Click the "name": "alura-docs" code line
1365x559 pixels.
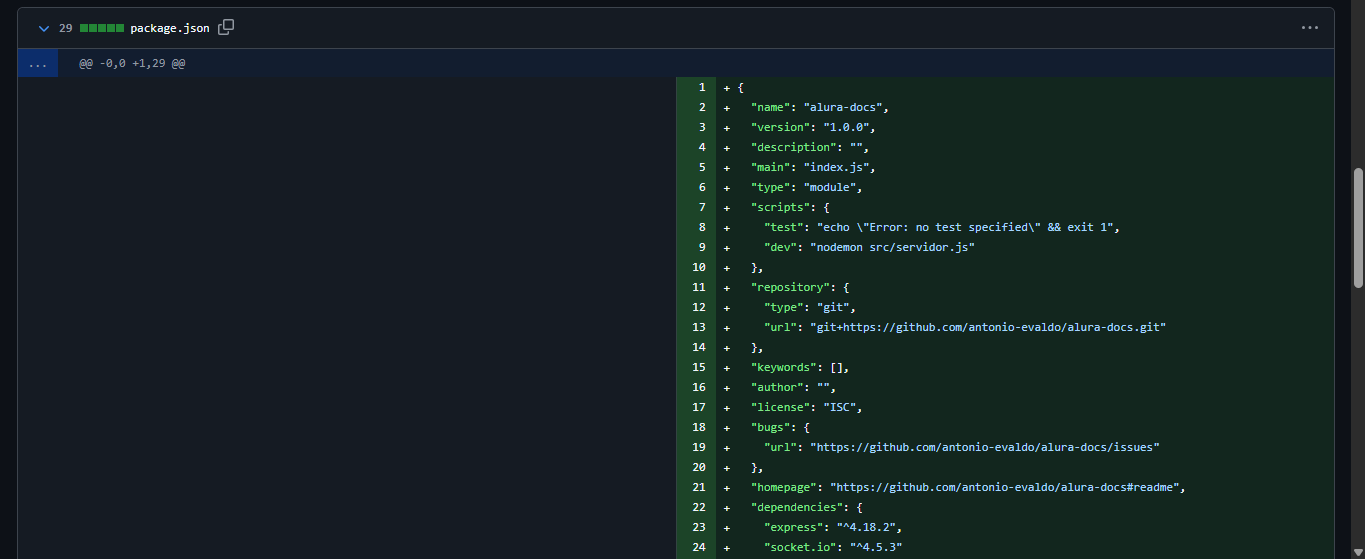click(819, 107)
